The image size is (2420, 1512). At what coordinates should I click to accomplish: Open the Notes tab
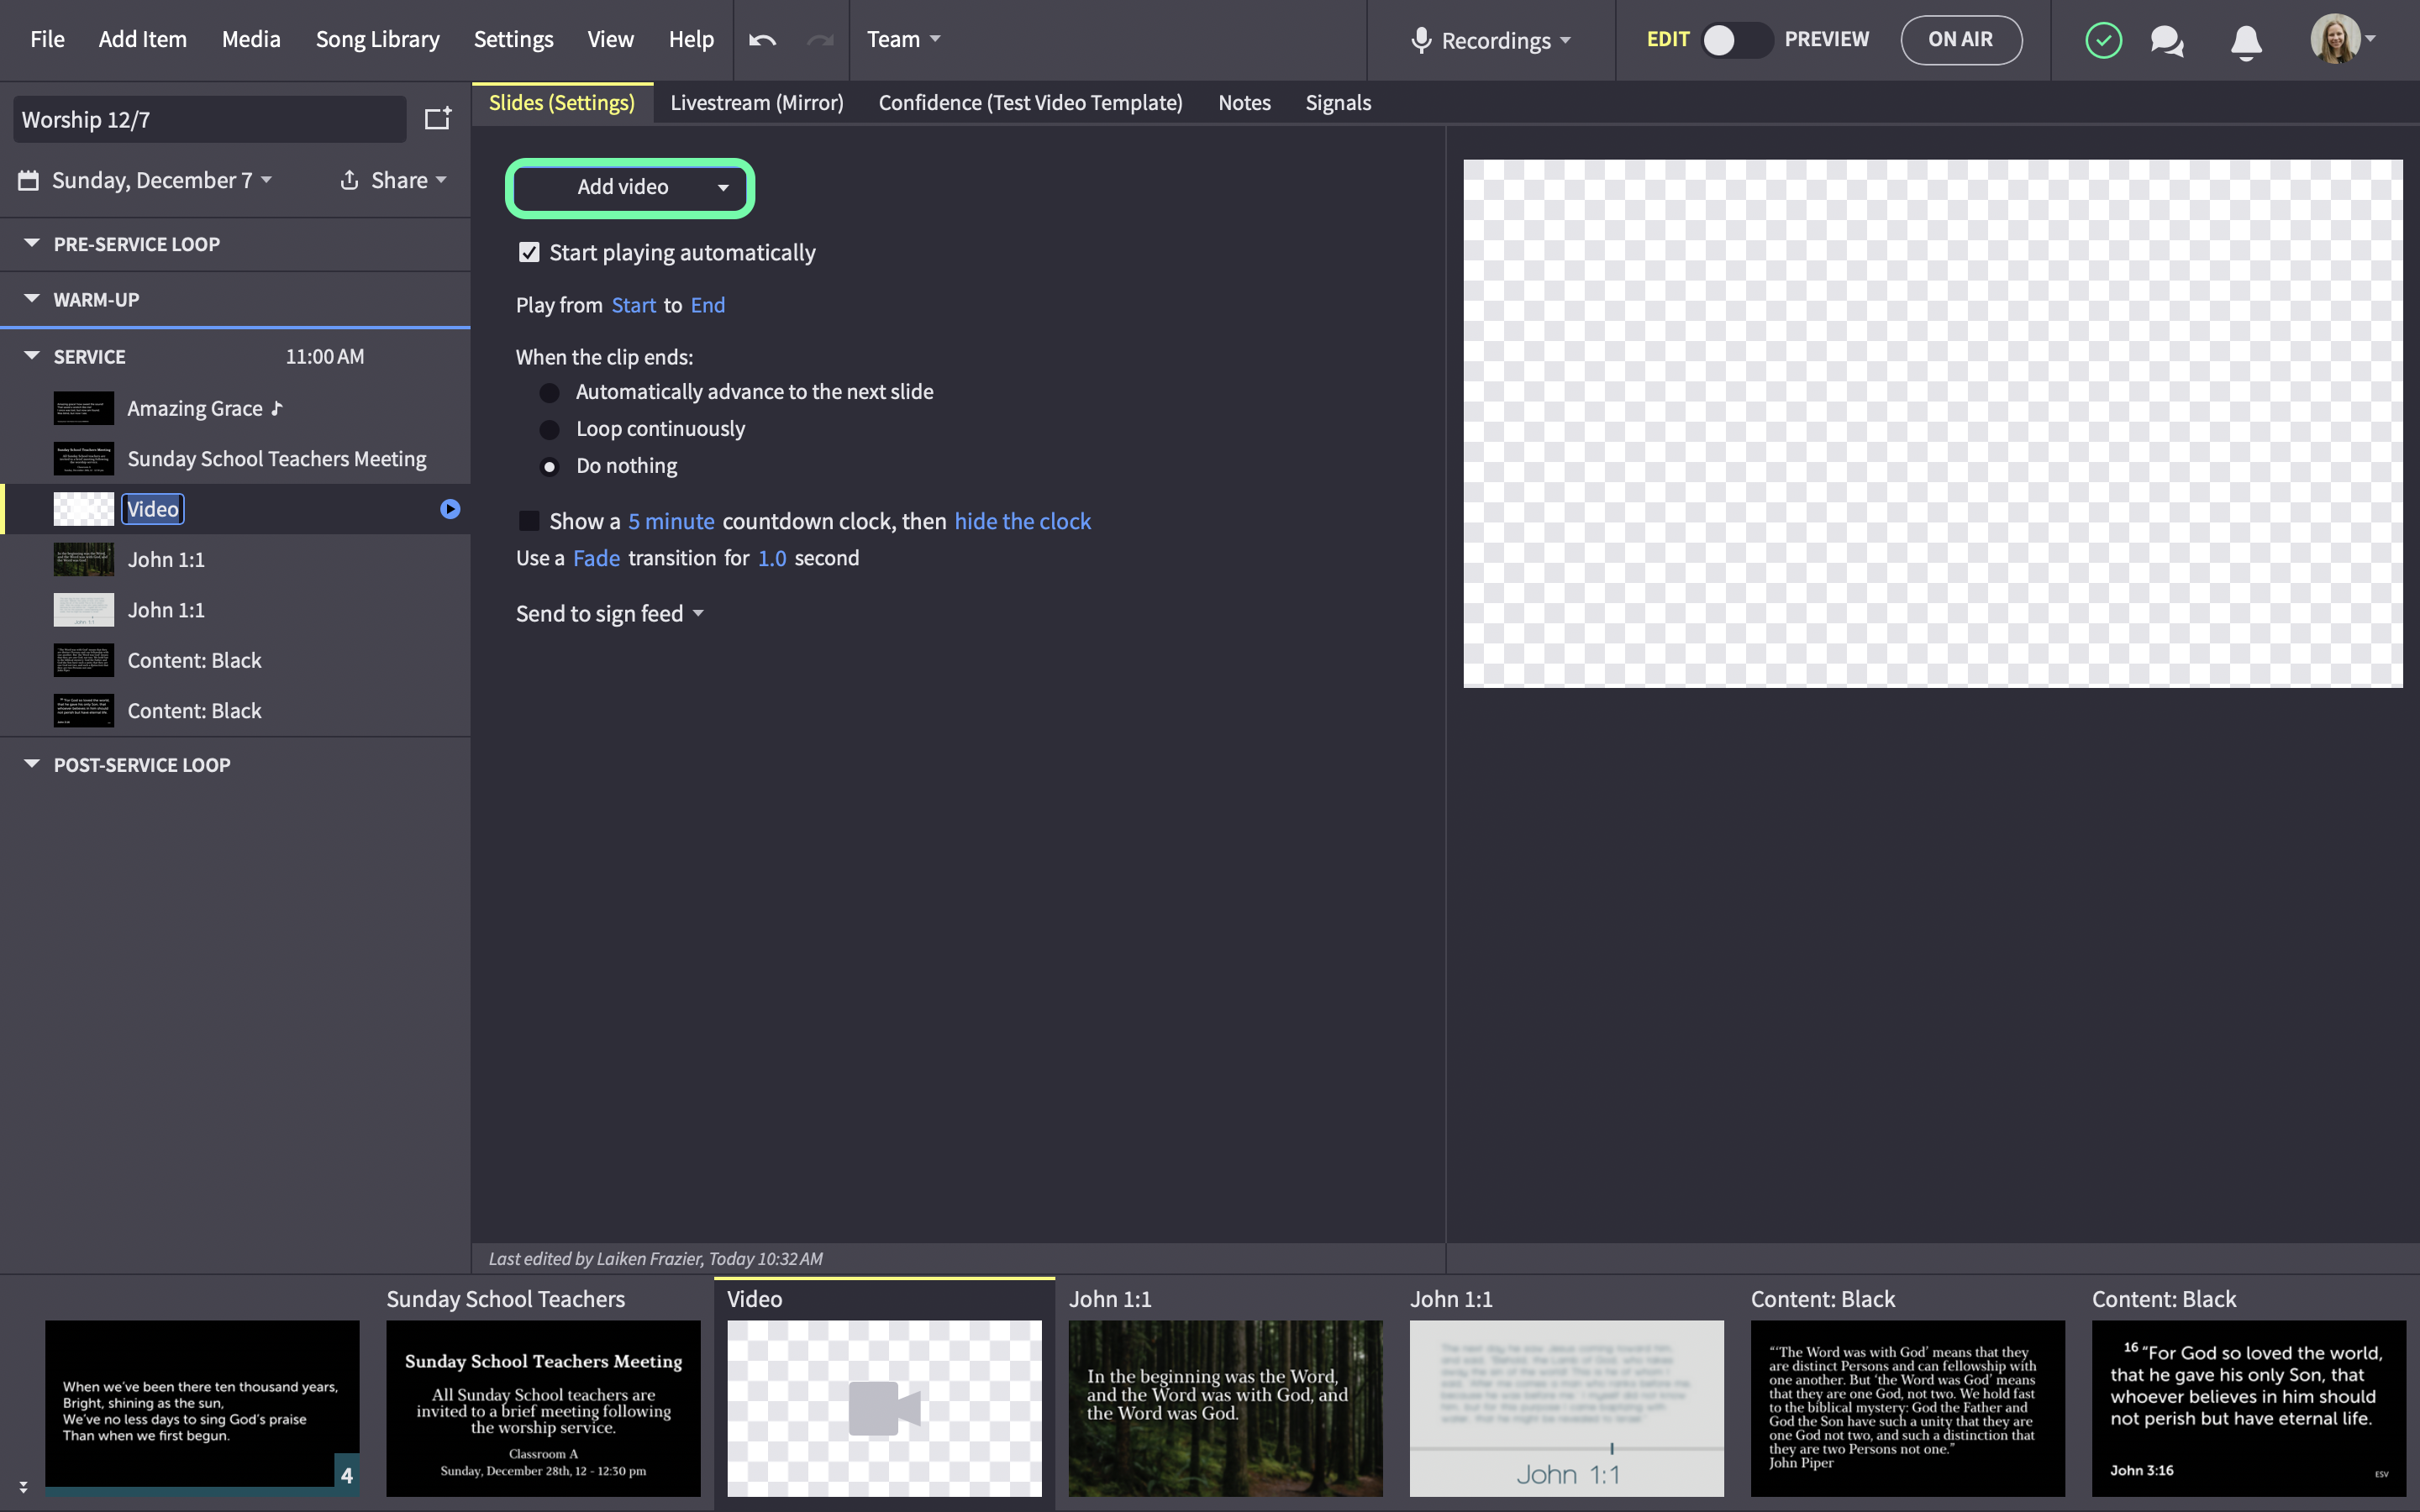click(x=1244, y=103)
